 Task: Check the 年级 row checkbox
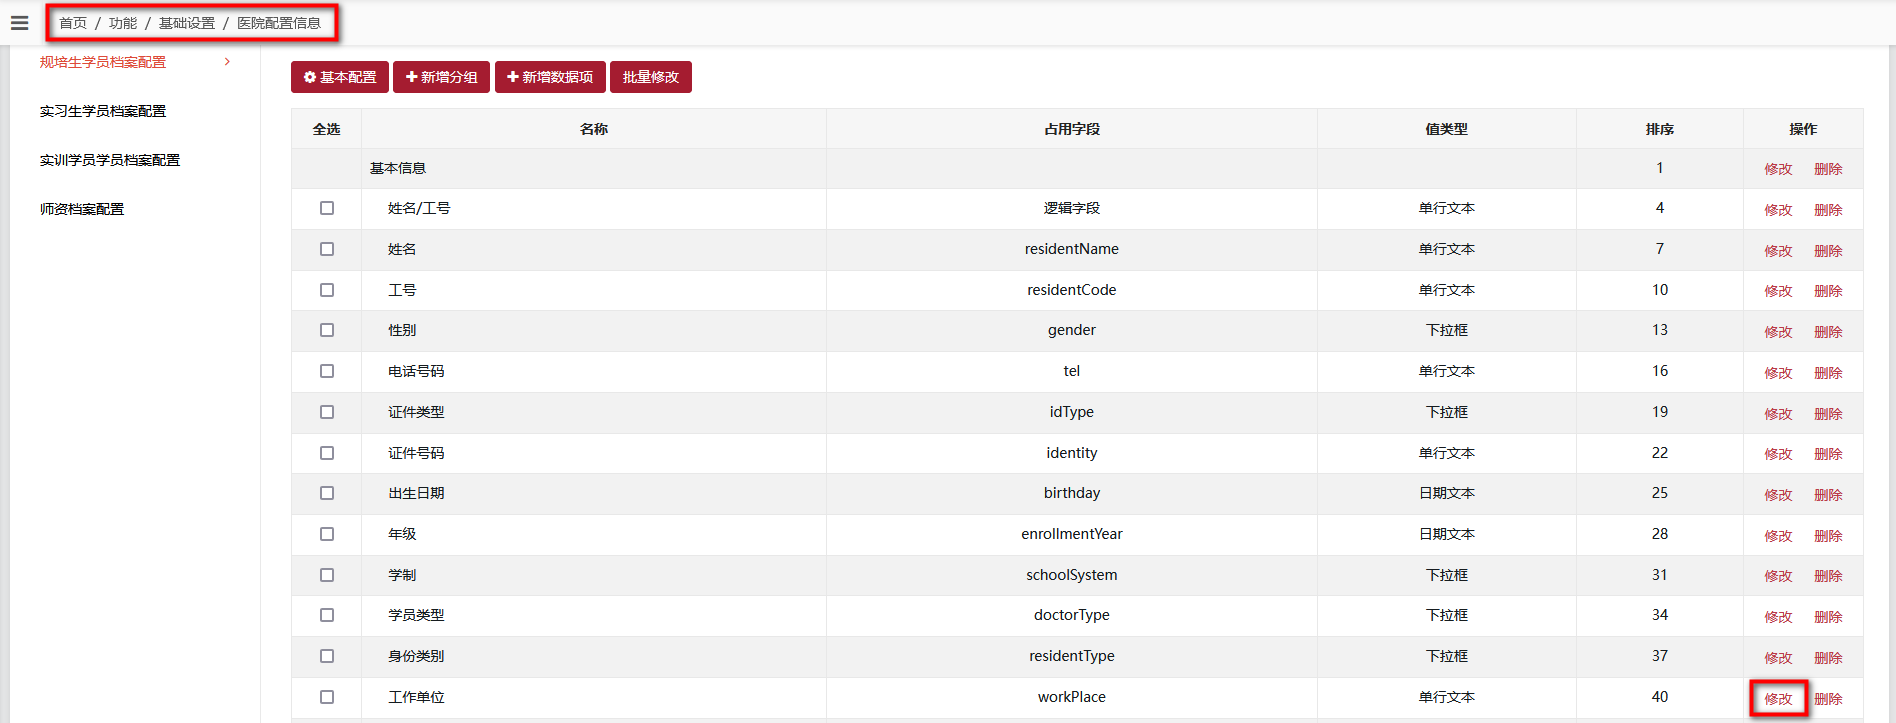point(327,534)
